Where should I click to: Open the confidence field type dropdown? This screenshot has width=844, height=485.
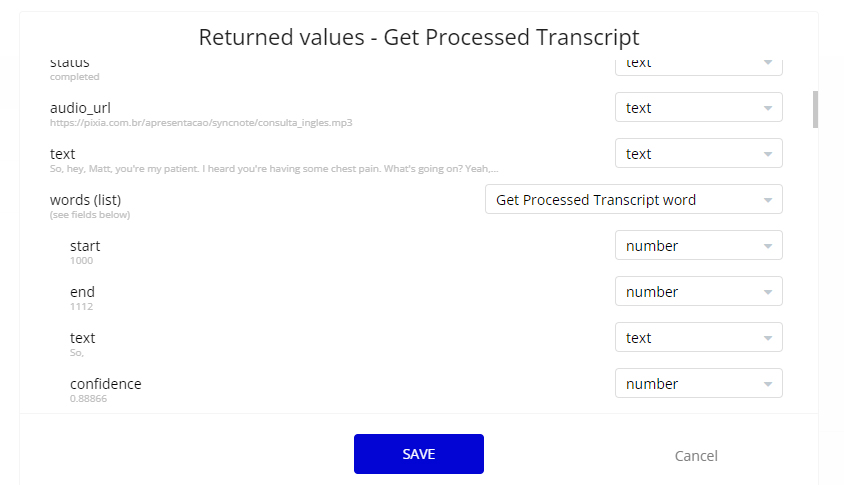(699, 383)
